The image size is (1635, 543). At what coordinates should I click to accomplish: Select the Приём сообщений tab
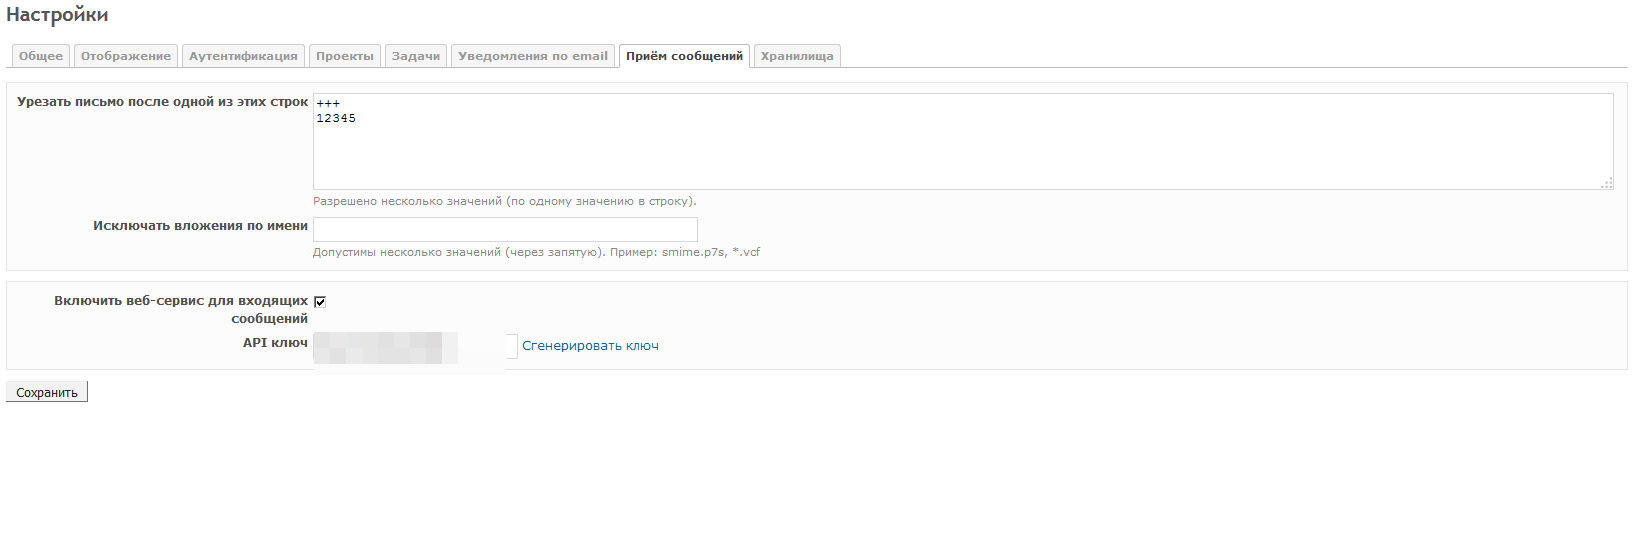click(684, 56)
